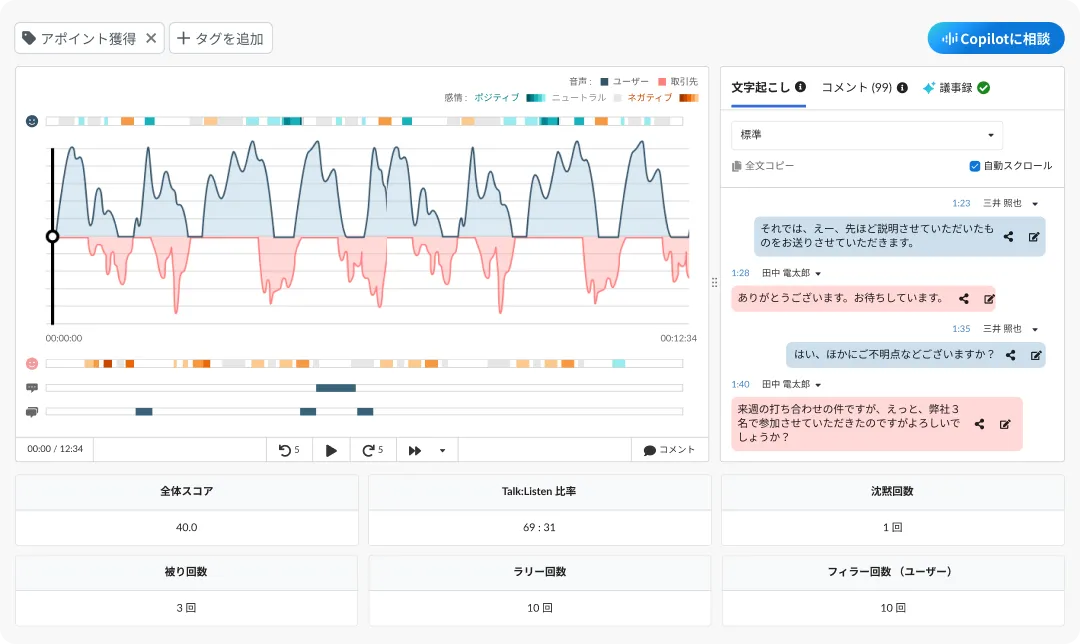
Task: Click the rewind 5 seconds button
Action: tap(289, 450)
